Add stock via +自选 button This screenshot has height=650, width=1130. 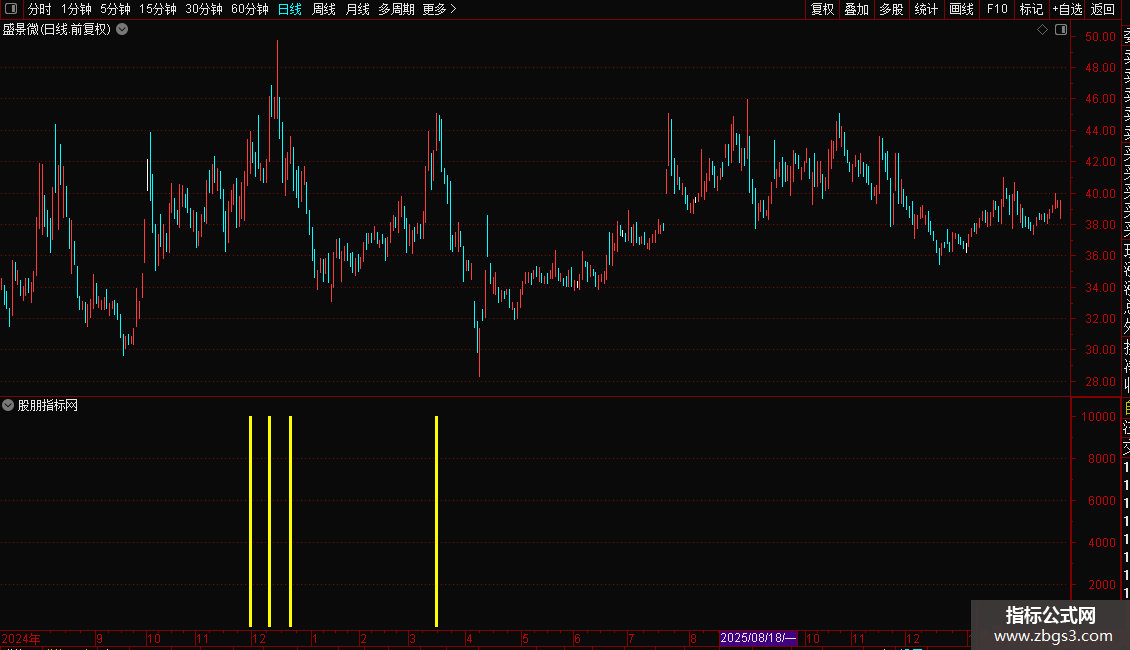[1067, 9]
